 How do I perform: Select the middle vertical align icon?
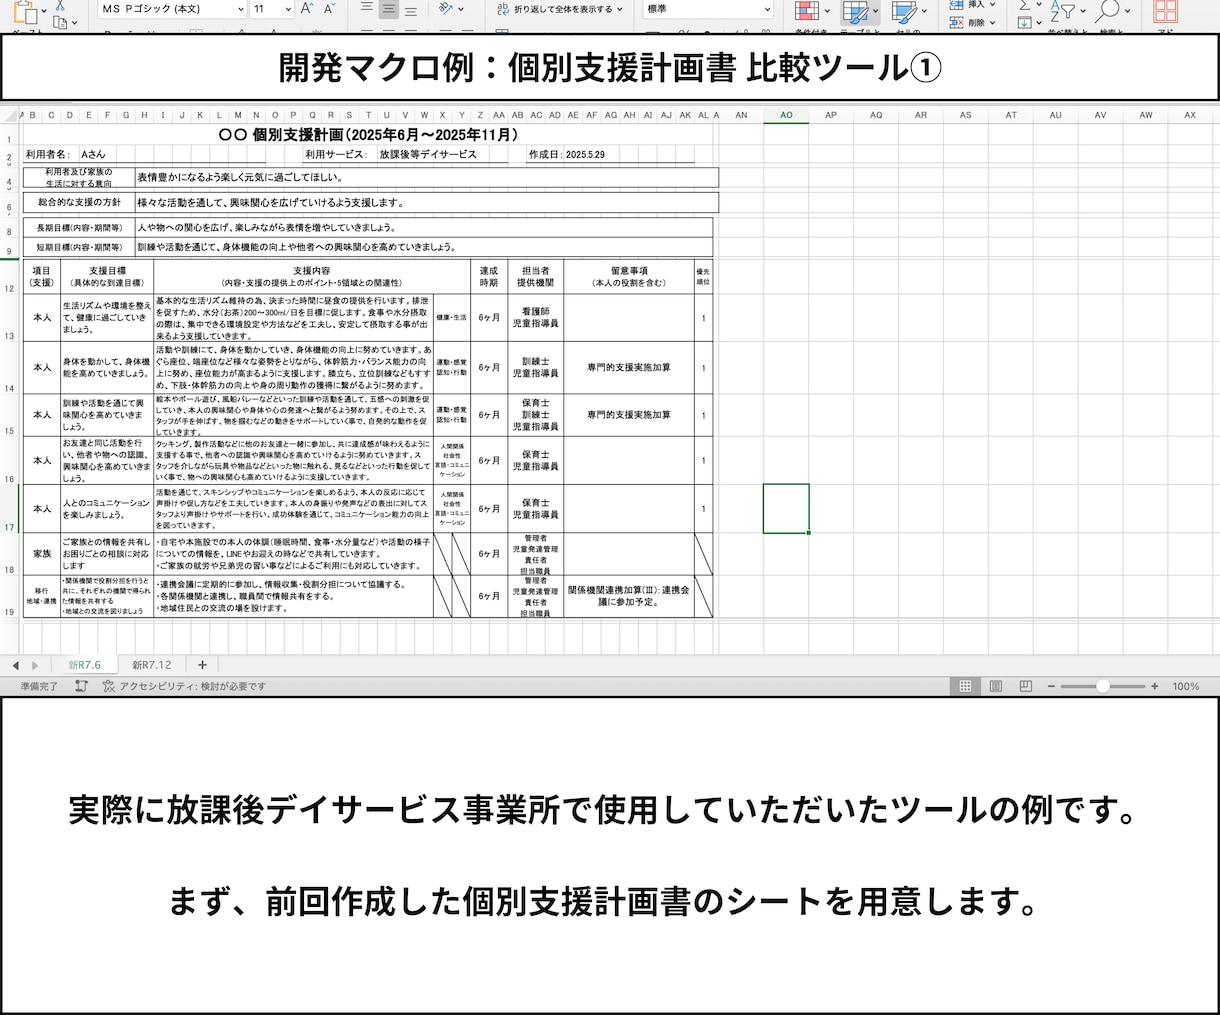(x=389, y=9)
